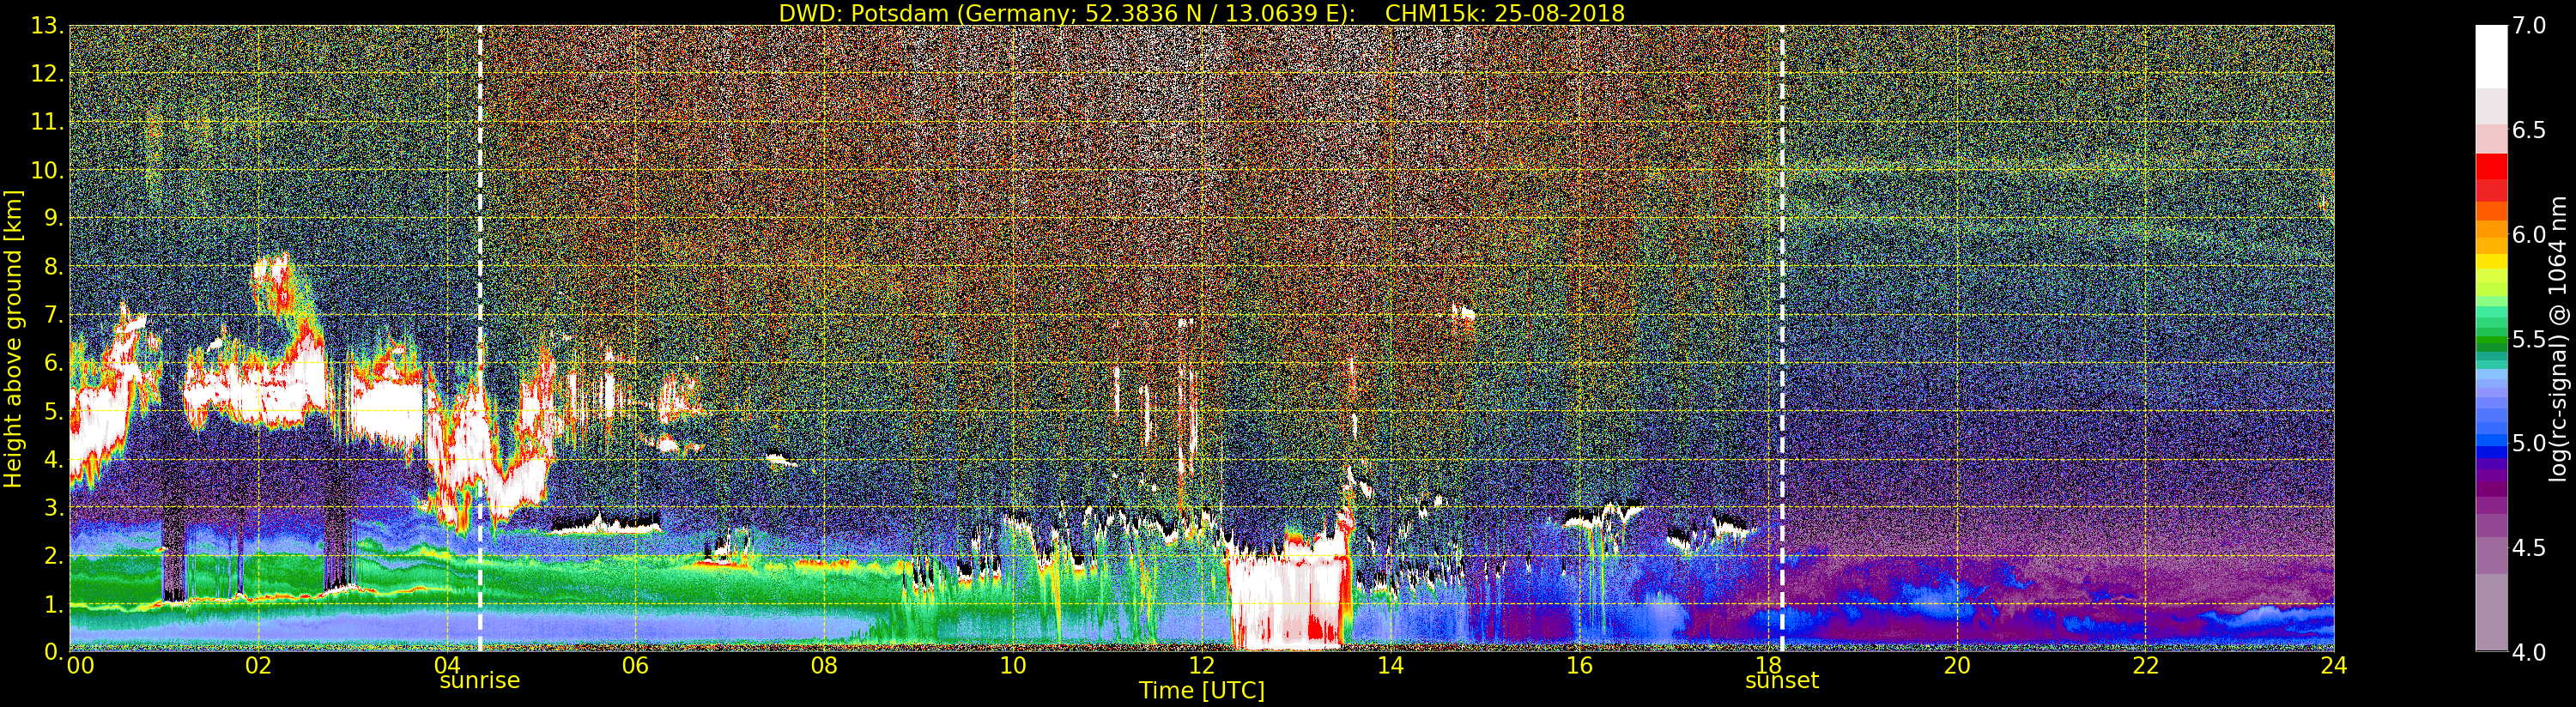Click the x-axis tick label '08'

point(824,666)
